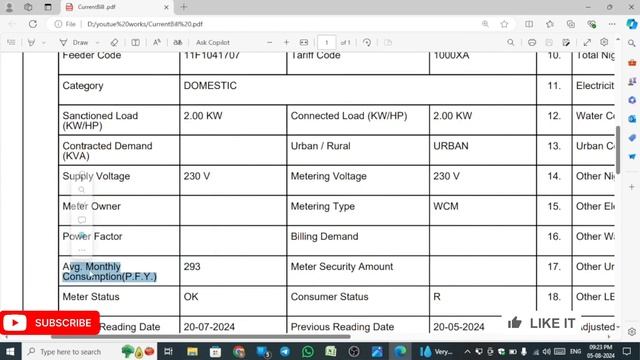Show hidden system tray icons

tap(467, 351)
